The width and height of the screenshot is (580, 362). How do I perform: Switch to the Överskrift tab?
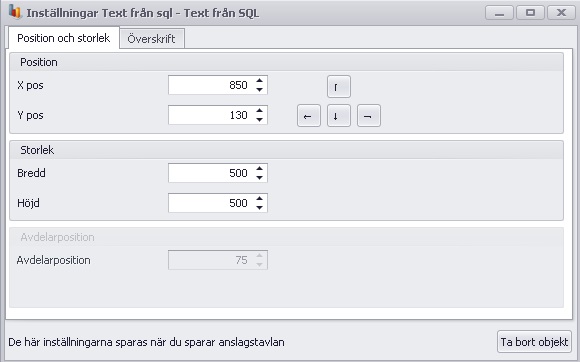pos(151,39)
